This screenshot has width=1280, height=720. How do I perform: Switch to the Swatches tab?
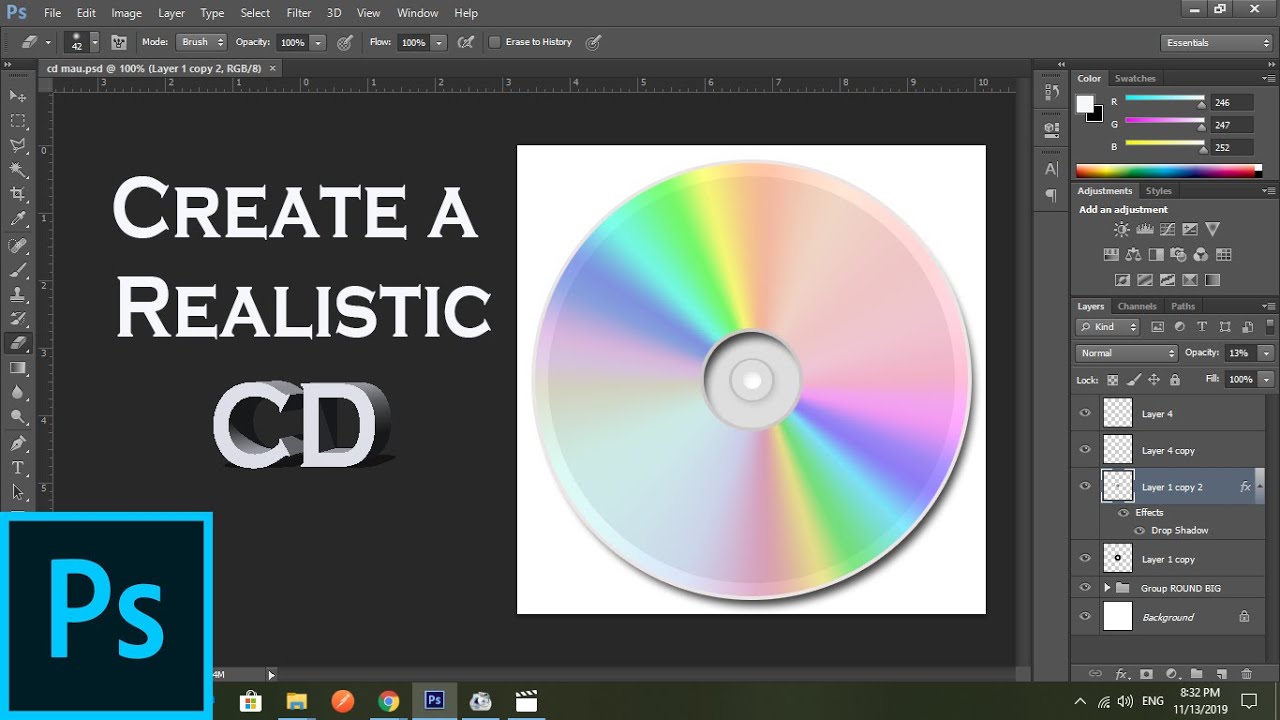(1135, 78)
